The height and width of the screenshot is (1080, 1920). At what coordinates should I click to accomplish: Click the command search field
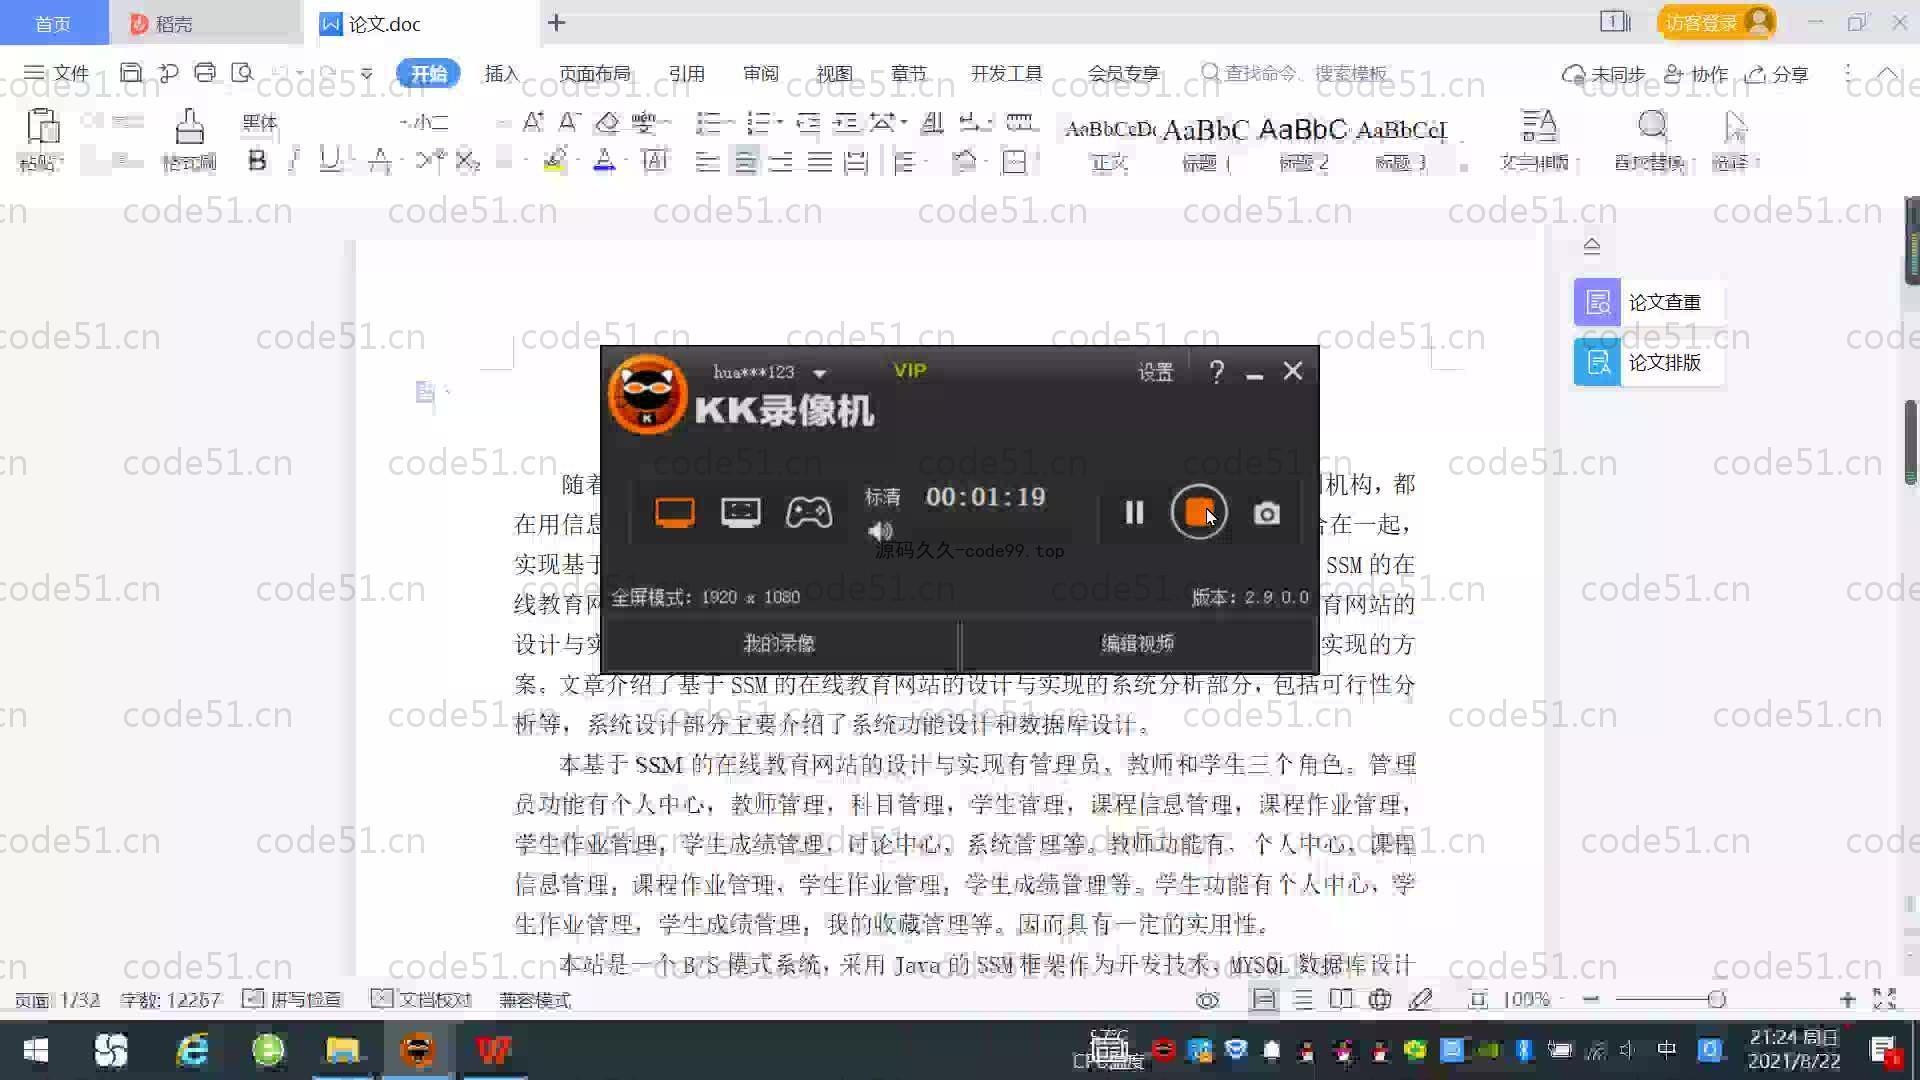pyautogui.click(x=1295, y=73)
